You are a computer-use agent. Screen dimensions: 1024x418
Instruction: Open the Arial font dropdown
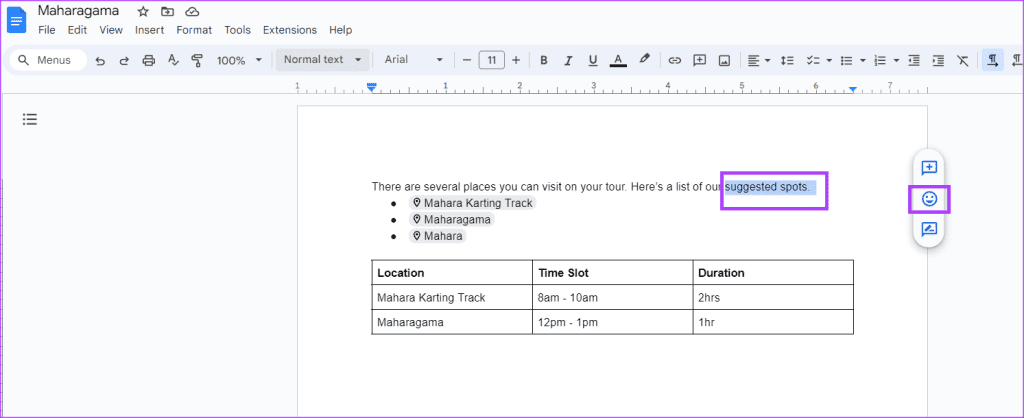tap(413, 59)
